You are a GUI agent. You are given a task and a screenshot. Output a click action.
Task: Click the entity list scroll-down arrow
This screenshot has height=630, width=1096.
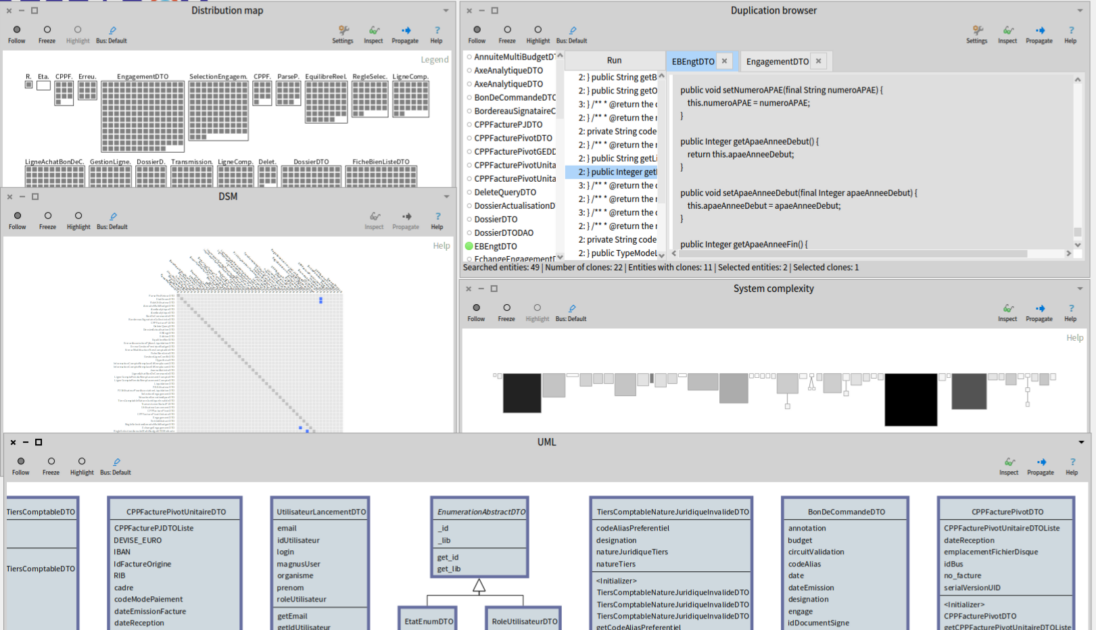point(559,257)
